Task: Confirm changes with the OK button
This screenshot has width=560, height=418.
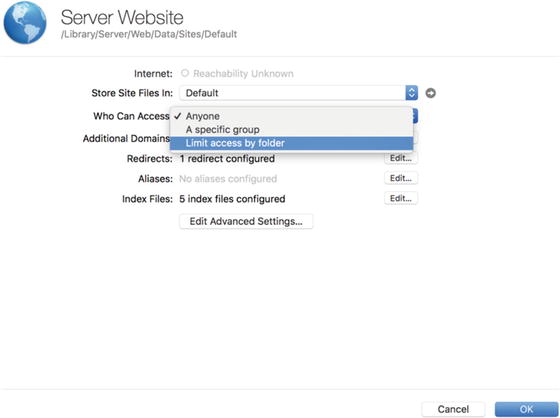Action: (526, 409)
